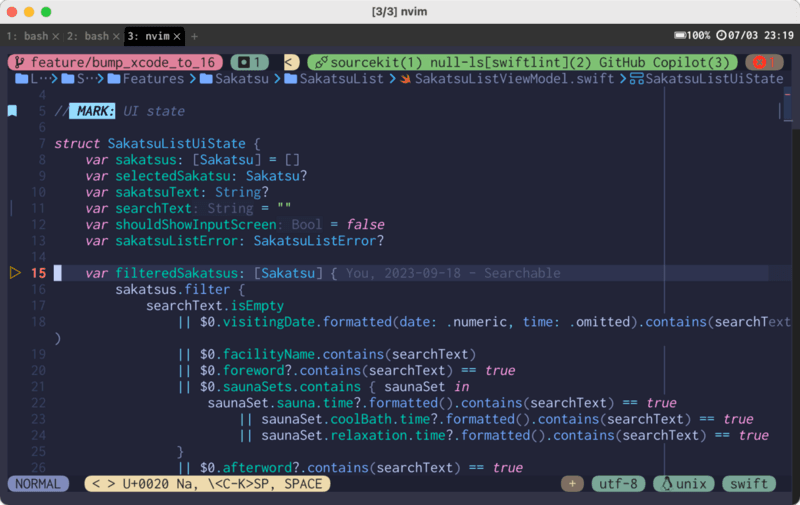
Task: Click GitHub Copilot(3) in the LSP status
Action: tap(664, 62)
